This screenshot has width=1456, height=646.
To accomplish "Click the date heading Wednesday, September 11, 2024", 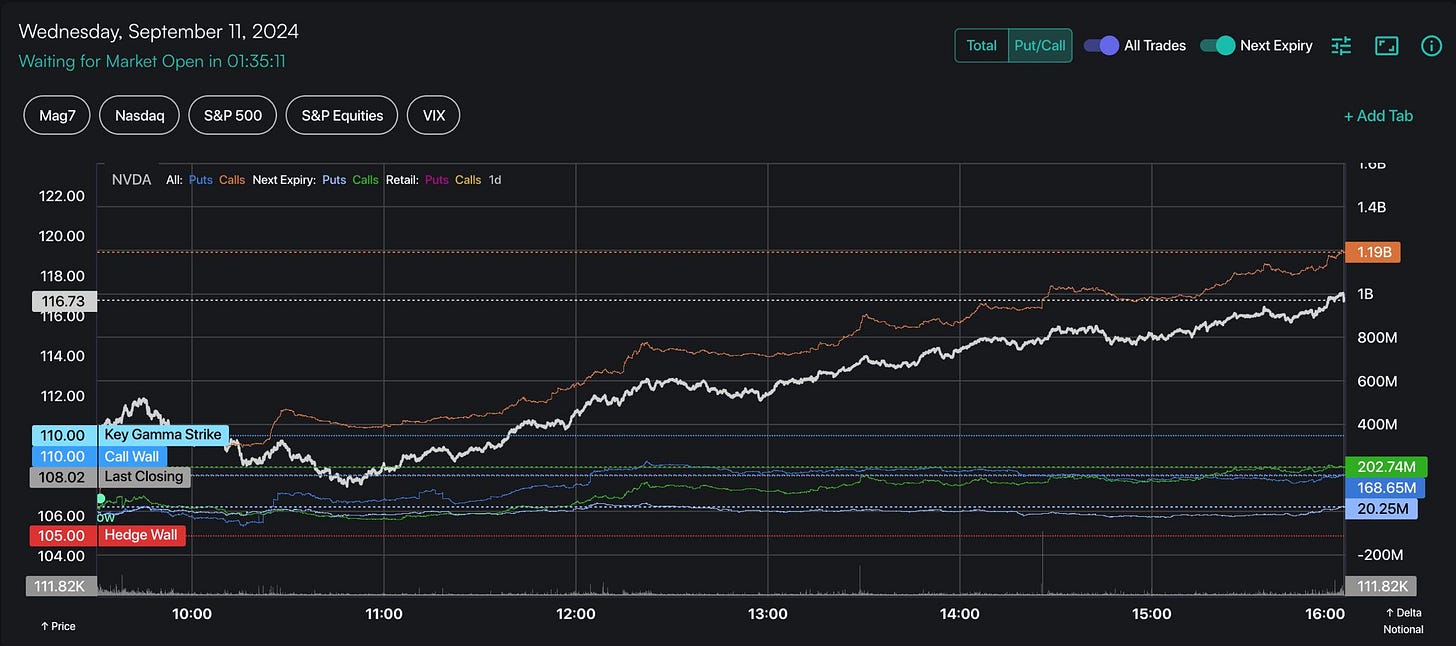I will point(158,32).
